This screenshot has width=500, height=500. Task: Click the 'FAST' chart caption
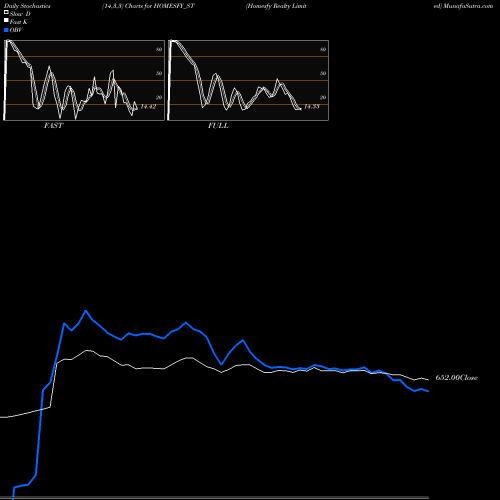(x=53, y=125)
